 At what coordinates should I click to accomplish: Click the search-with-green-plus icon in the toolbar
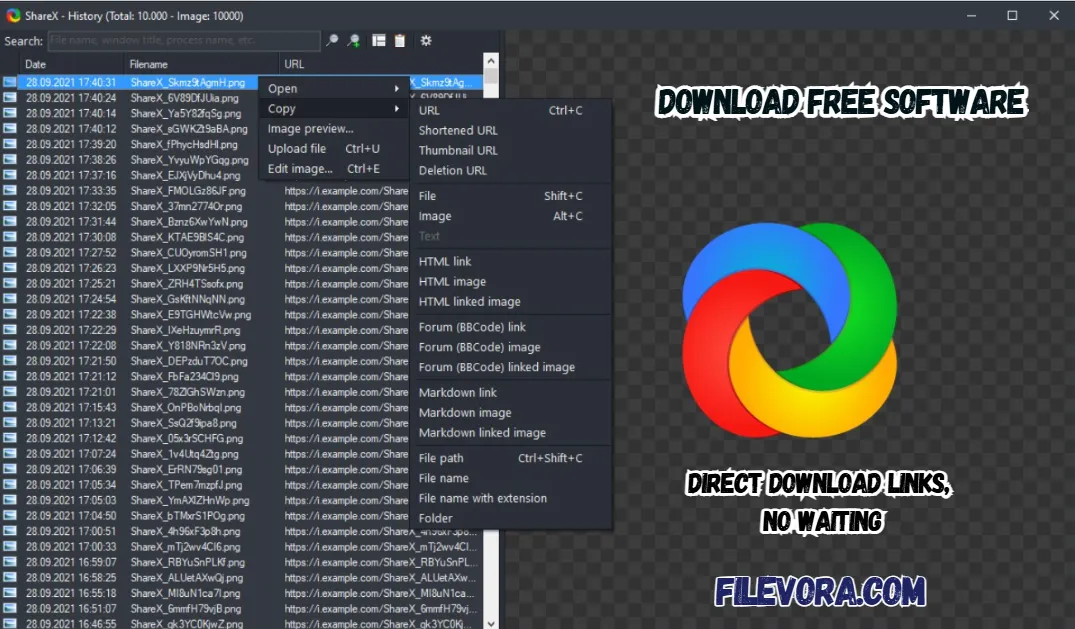(x=353, y=41)
